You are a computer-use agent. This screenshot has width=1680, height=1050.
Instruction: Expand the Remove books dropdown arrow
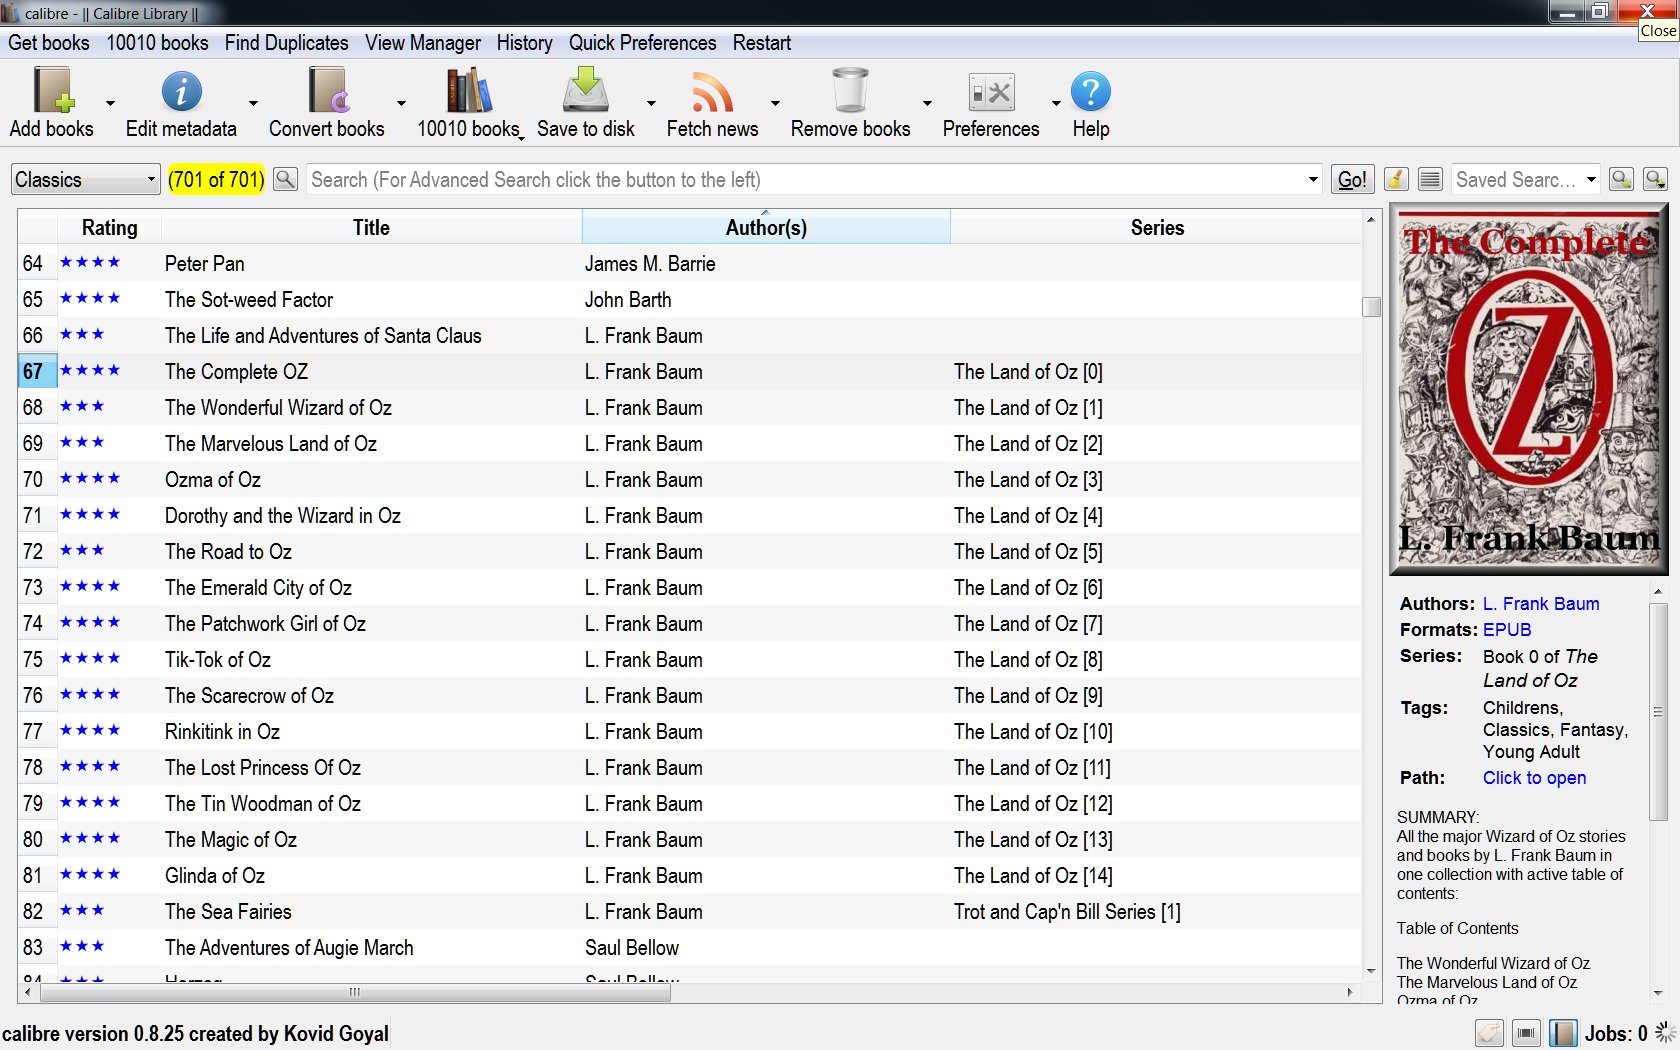(x=927, y=103)
